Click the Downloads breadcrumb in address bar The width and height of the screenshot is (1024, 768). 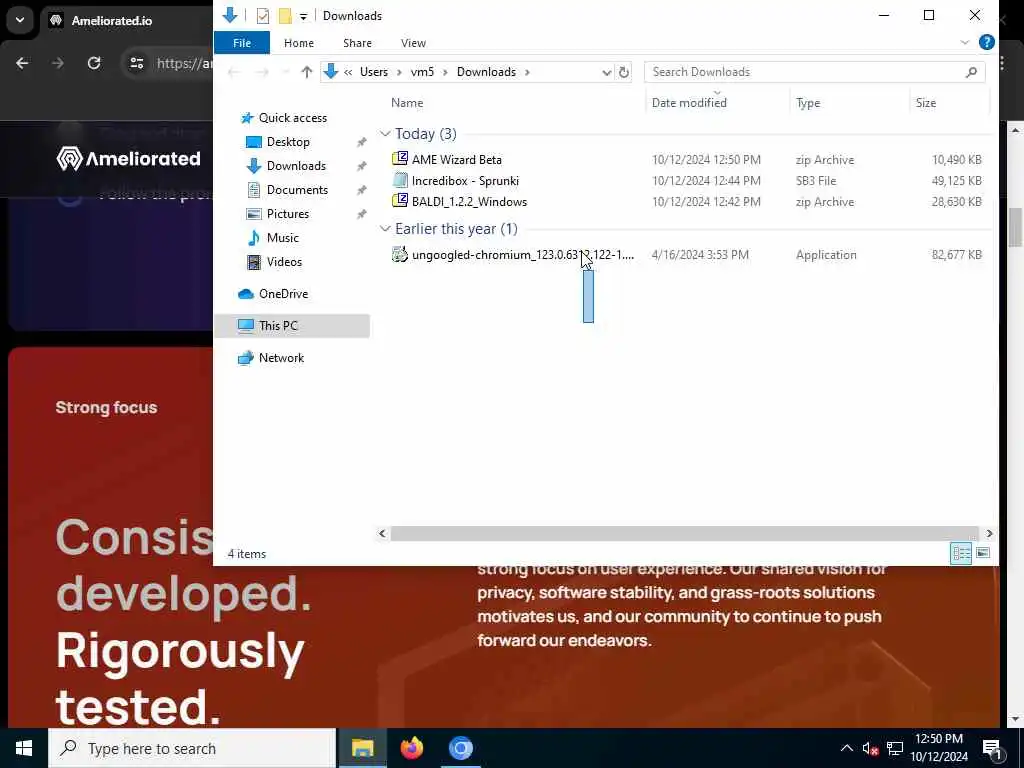(x=486, y=72)
